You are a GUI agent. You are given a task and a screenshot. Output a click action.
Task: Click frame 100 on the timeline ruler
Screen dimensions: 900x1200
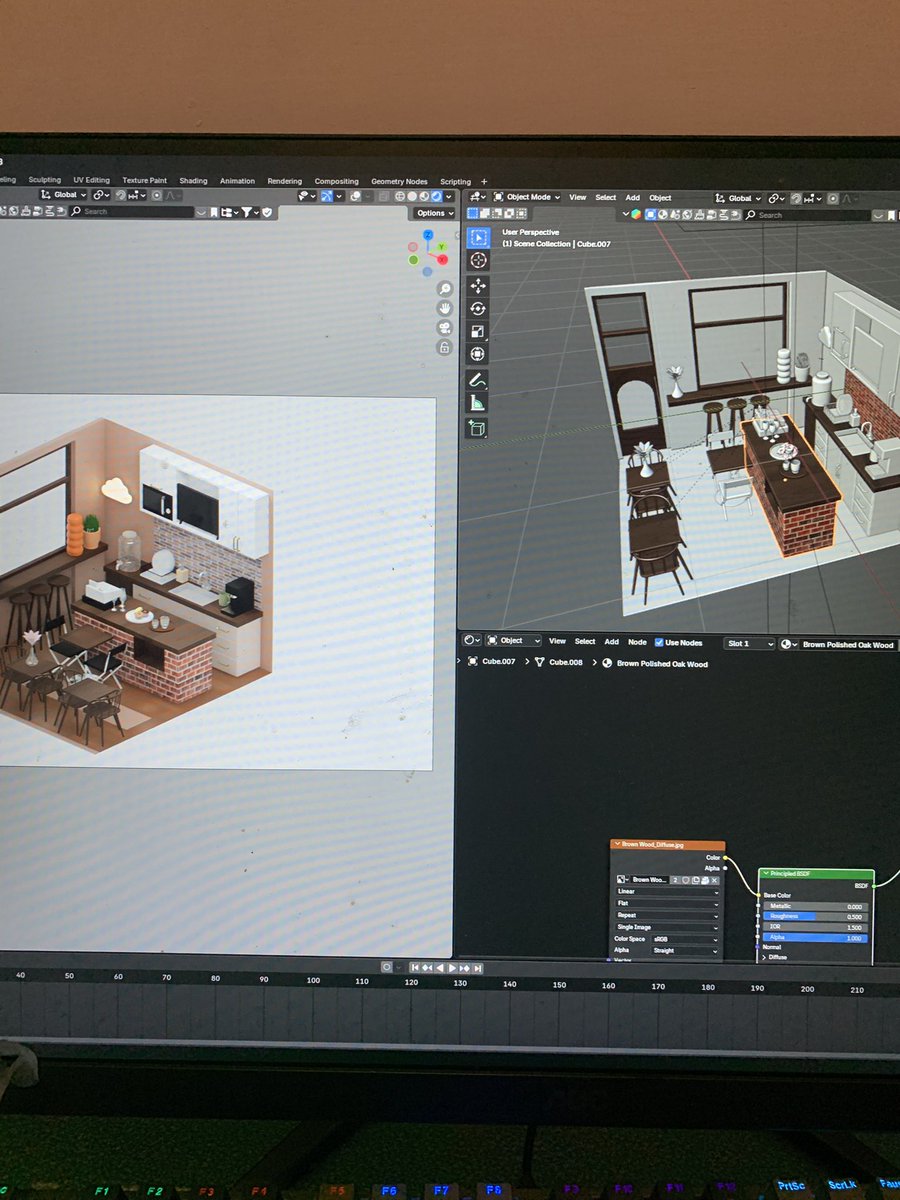click(313, 981)
